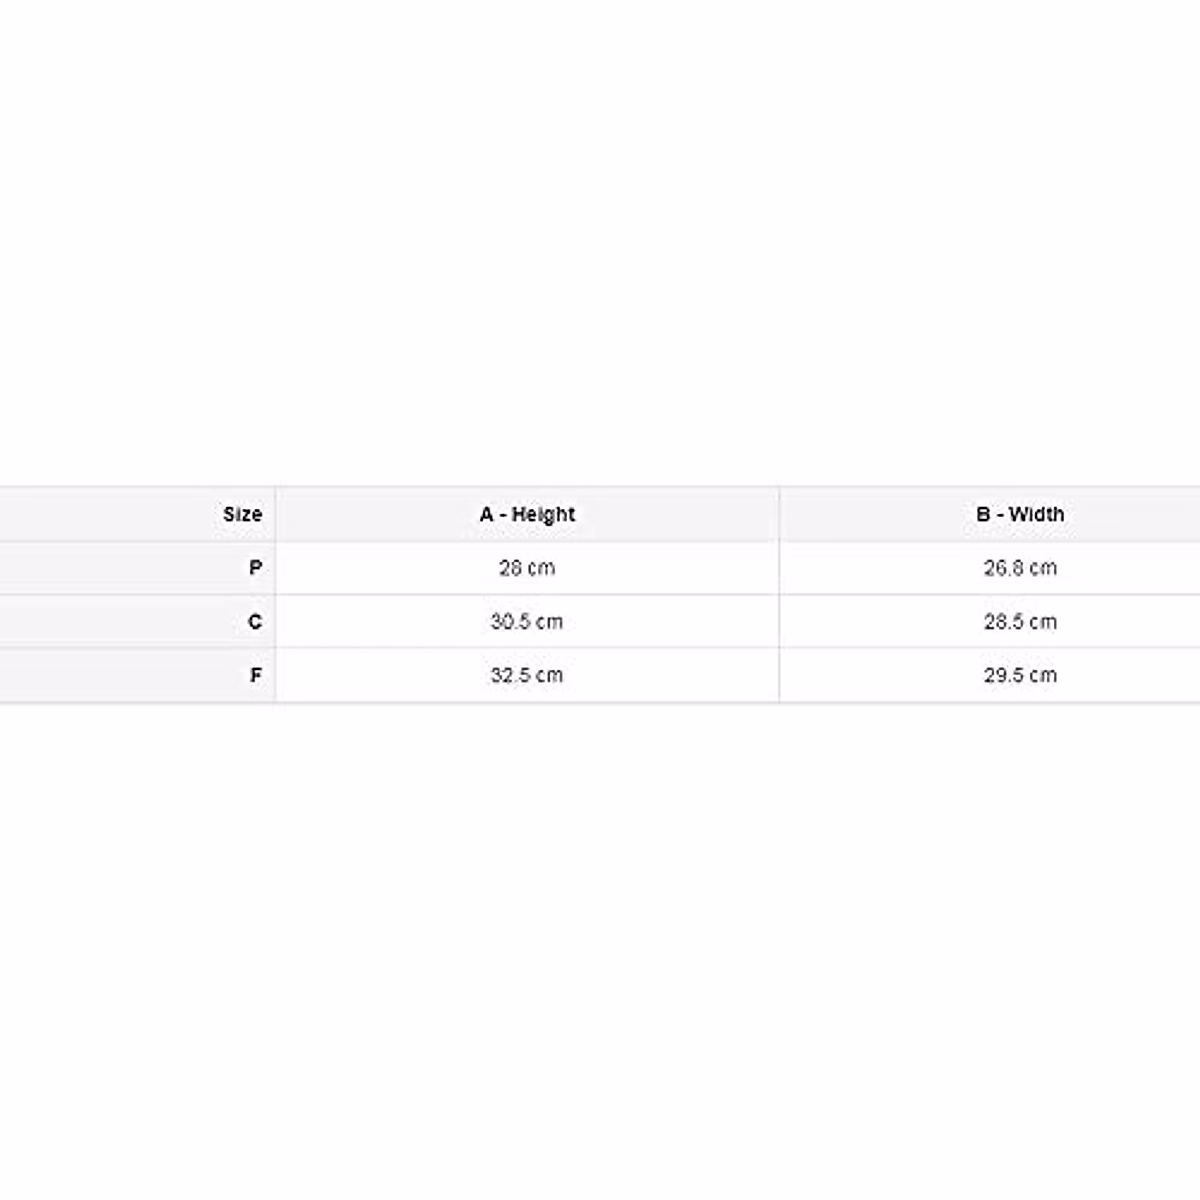Click the 30.5 cm height value
The height and width of the screenshot is (1200, 1200).
527,622
